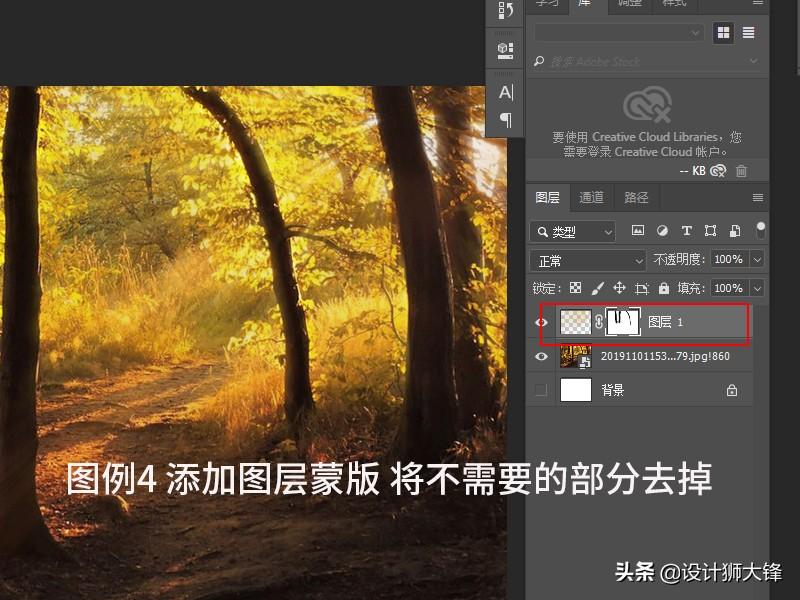Click the Creative Cloud sync status icon
The height and width of the screenshot is (600, 800).
[718, 171]
